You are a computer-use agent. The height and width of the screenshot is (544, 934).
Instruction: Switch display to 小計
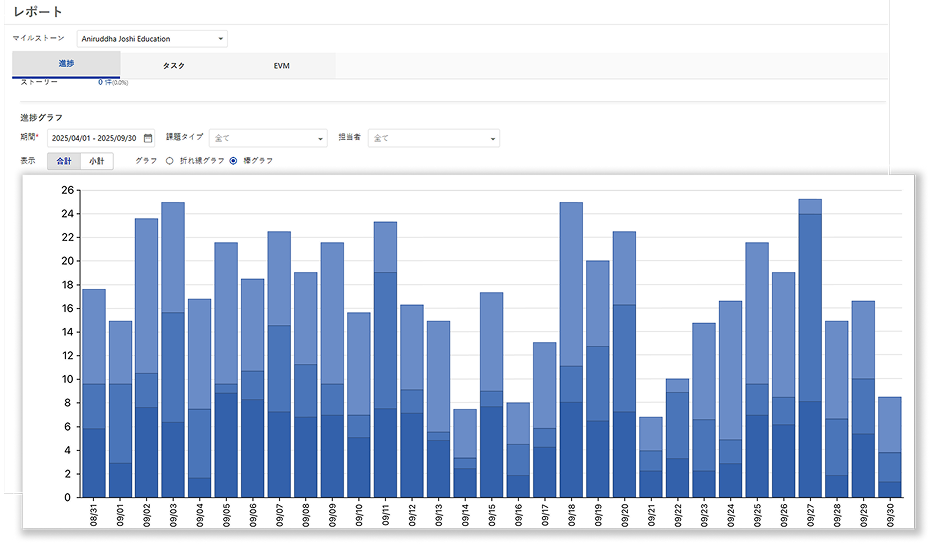point(96,161)
